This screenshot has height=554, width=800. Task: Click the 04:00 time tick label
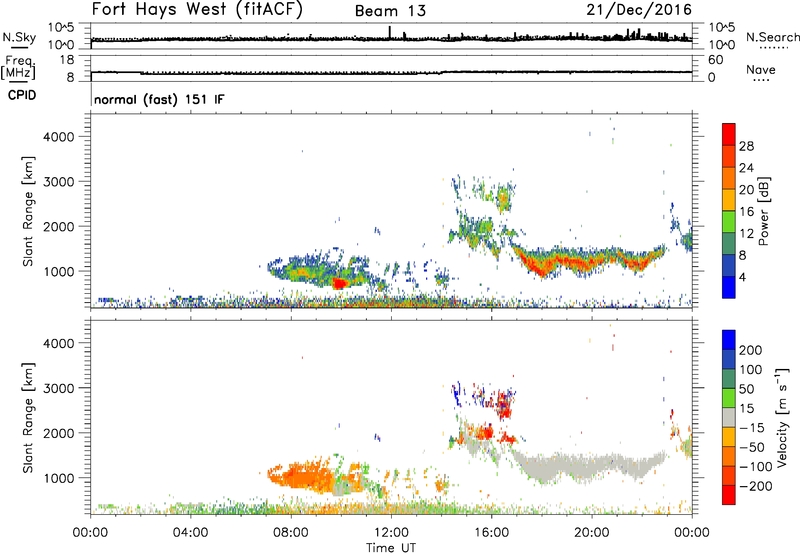coord(190,533)
